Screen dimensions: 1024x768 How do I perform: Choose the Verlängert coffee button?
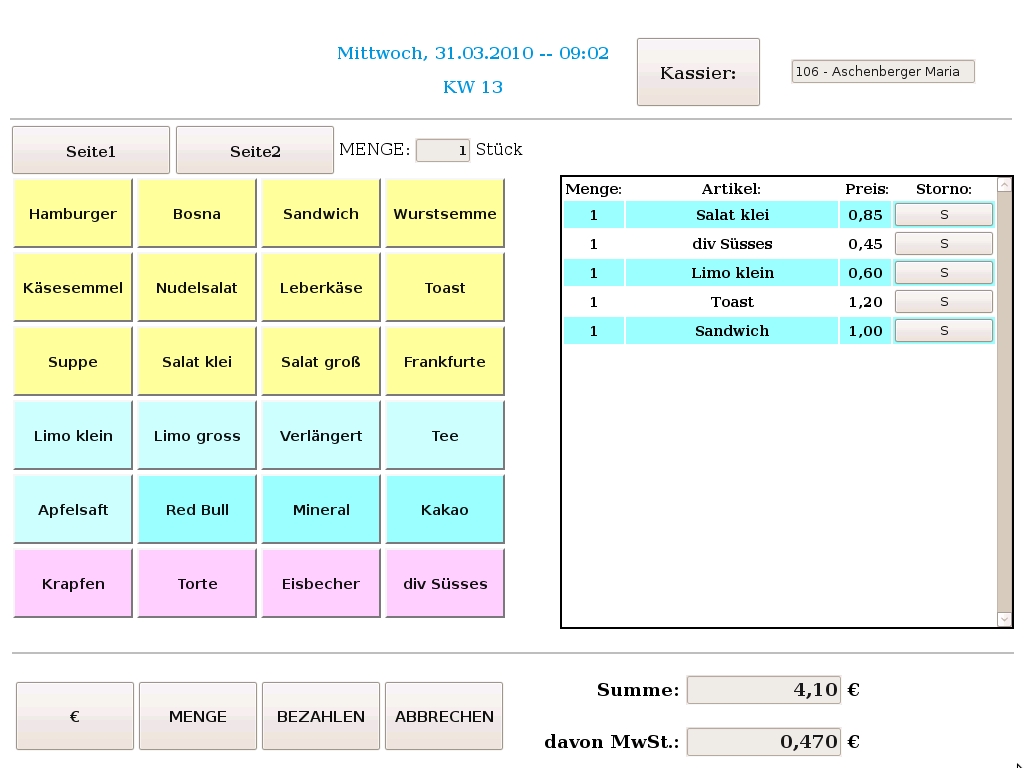(321, 436)
